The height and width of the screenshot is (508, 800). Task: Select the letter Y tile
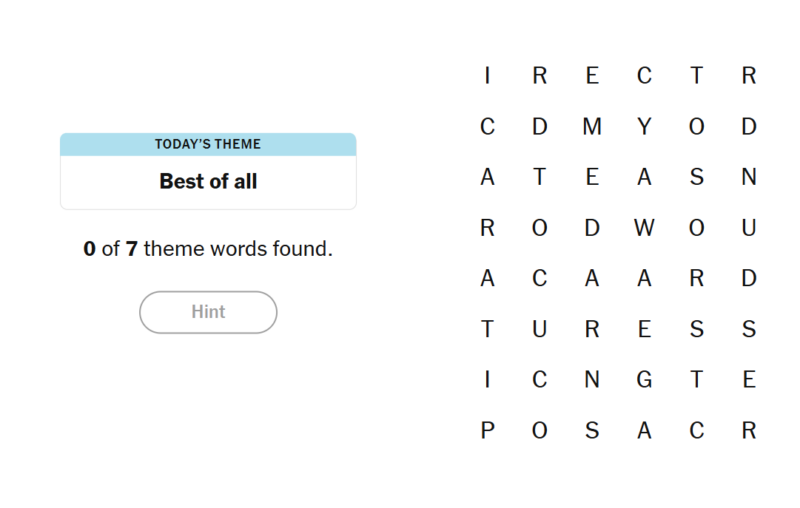point(644,127)
